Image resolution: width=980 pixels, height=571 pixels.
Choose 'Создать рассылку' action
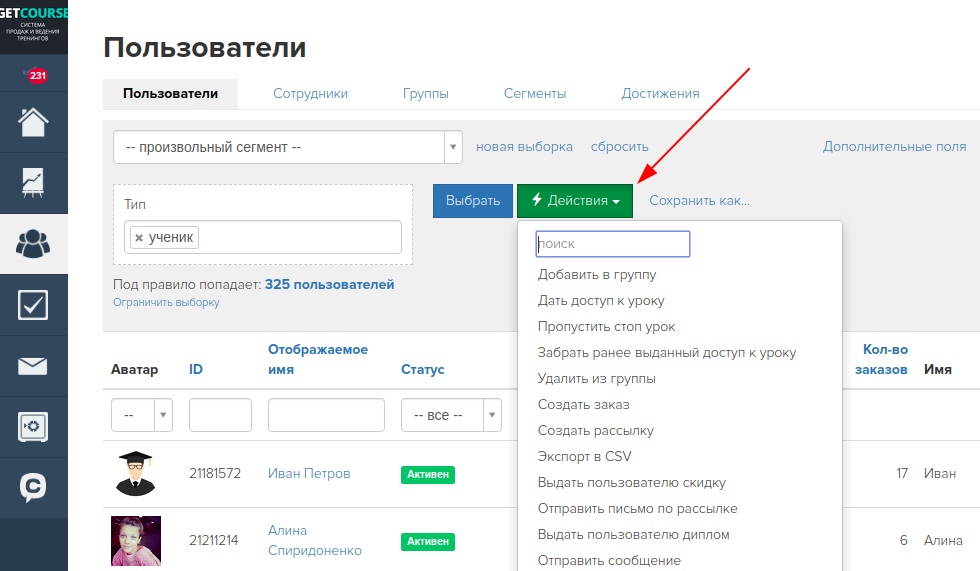pyautogui.click(x=596, y=431)
